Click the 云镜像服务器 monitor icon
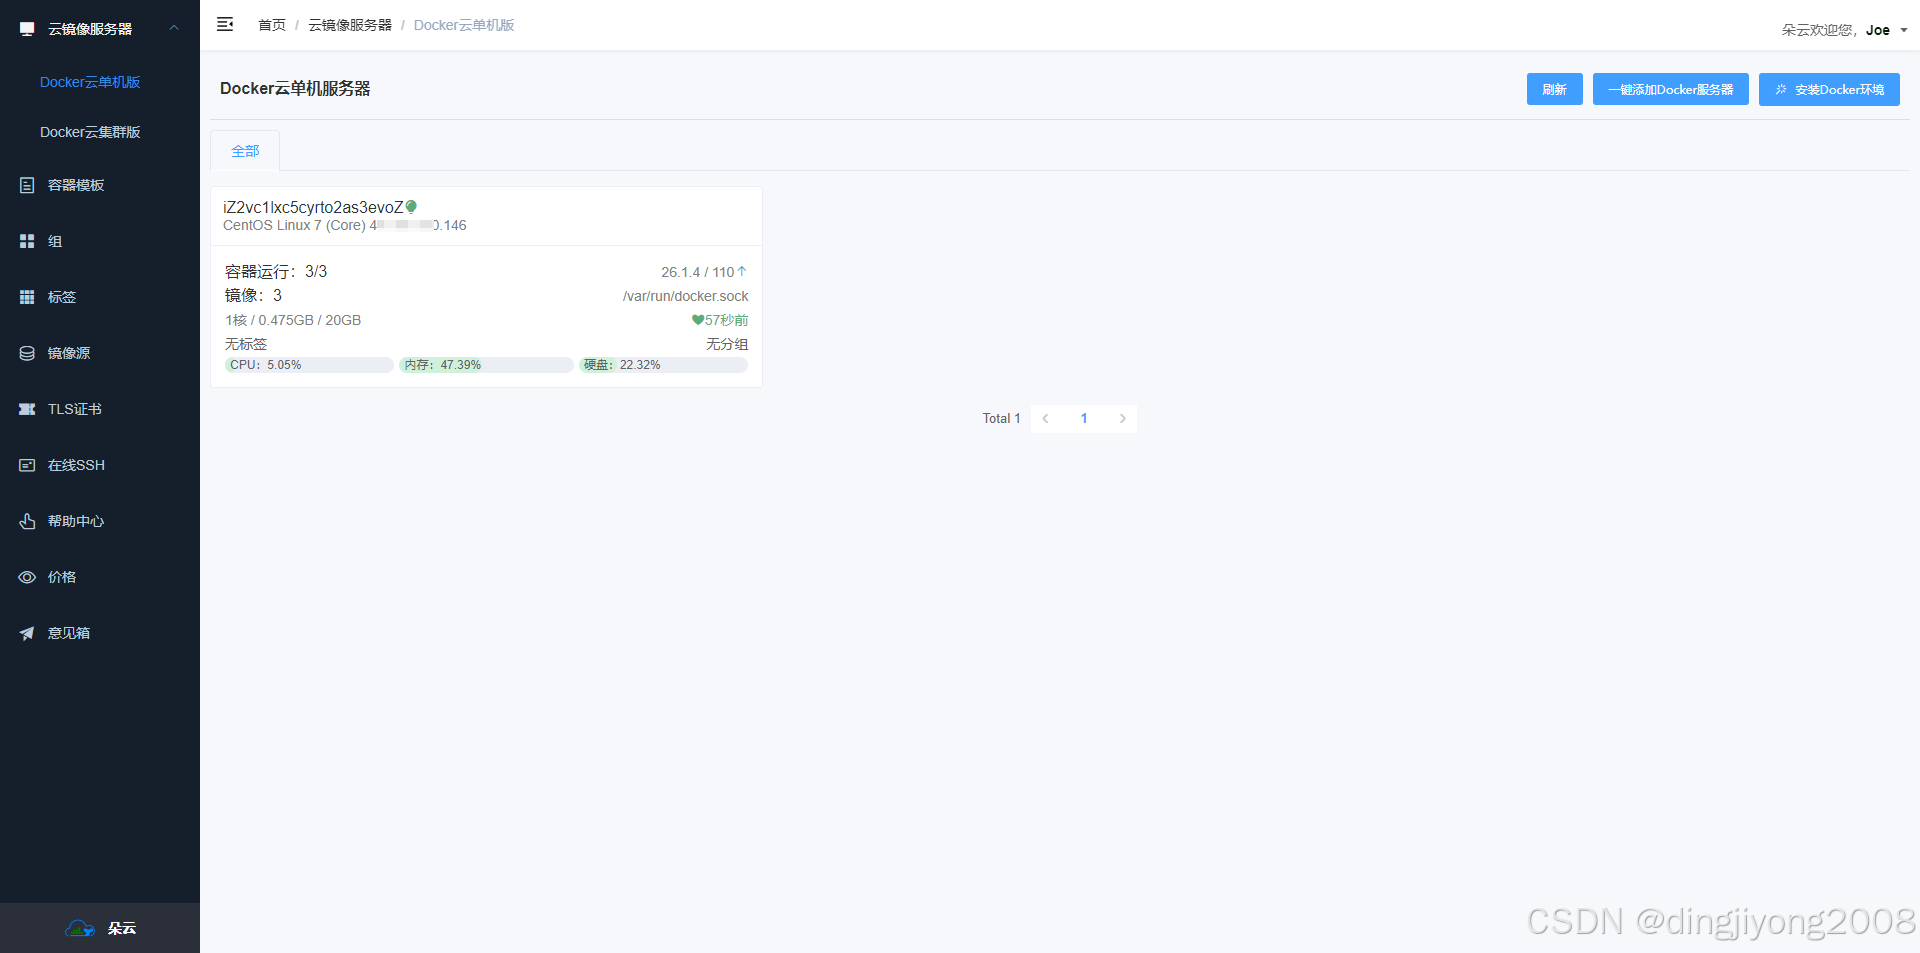 click(x=27, y=29)
